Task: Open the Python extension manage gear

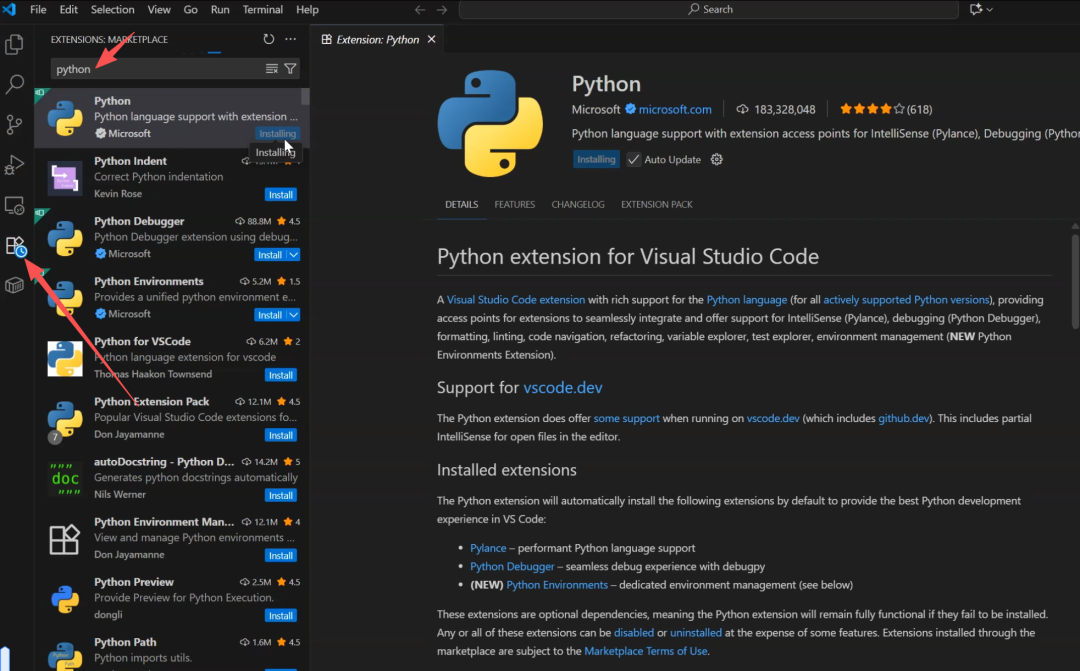Action: (x=716, y=160)
